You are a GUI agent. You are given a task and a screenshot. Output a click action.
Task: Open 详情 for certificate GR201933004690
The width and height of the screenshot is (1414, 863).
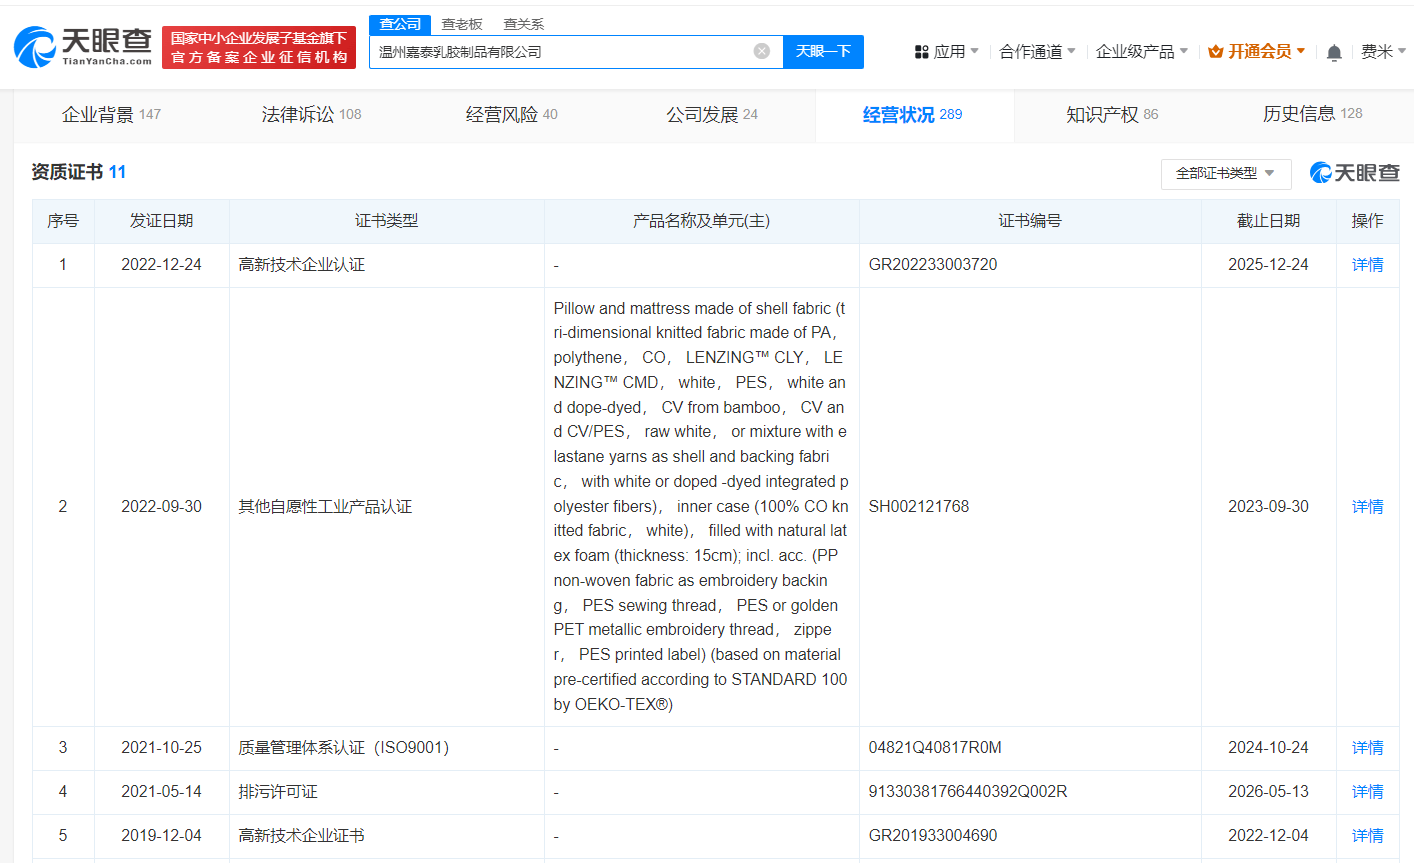(x=1367, y=836)
